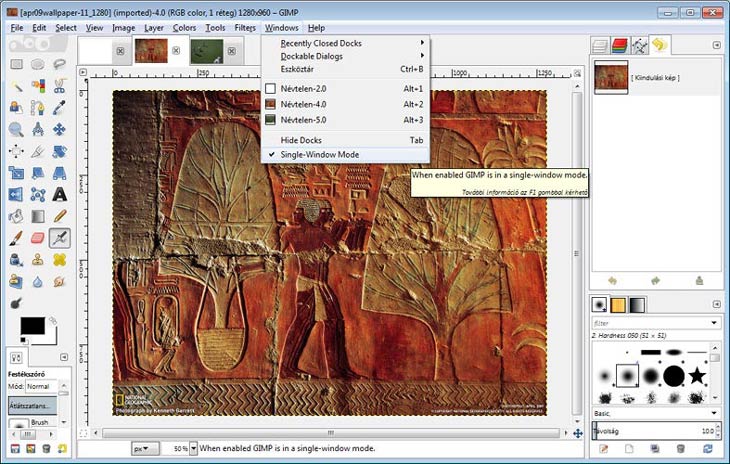730x464 pixels.
Task: Click the black foreground color swatch
Action: click(32, 326)
